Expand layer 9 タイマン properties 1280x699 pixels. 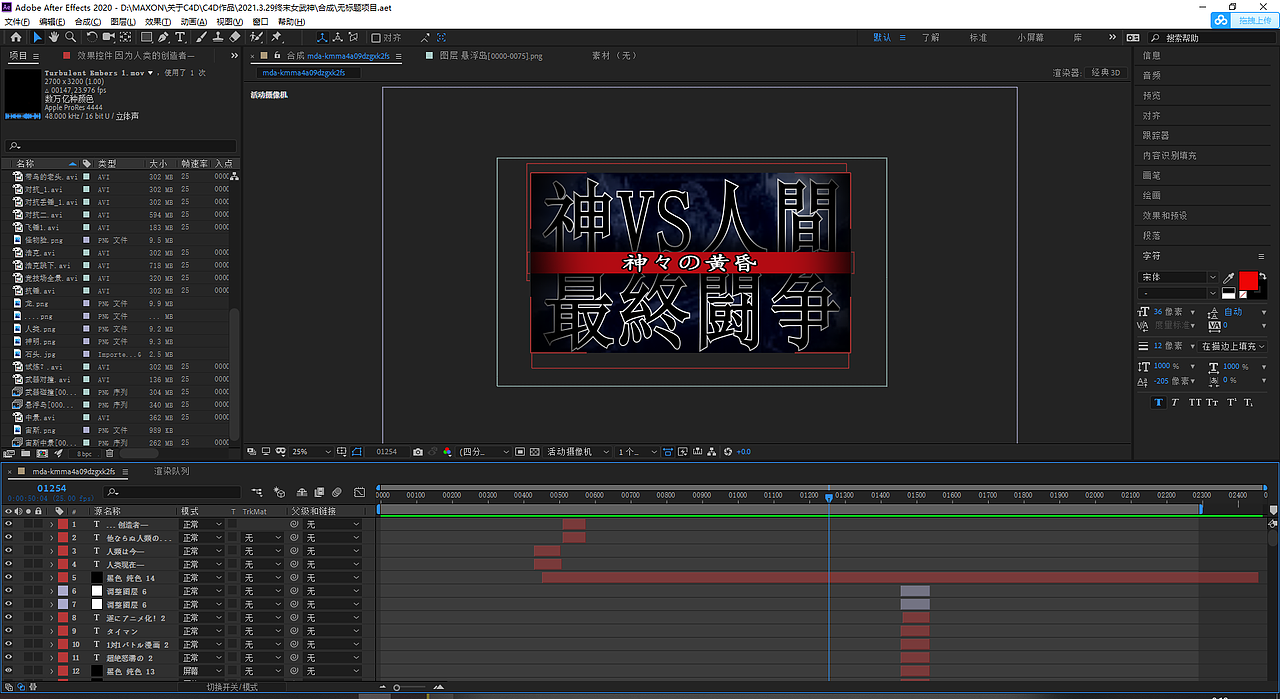click(x=51, y=631)
